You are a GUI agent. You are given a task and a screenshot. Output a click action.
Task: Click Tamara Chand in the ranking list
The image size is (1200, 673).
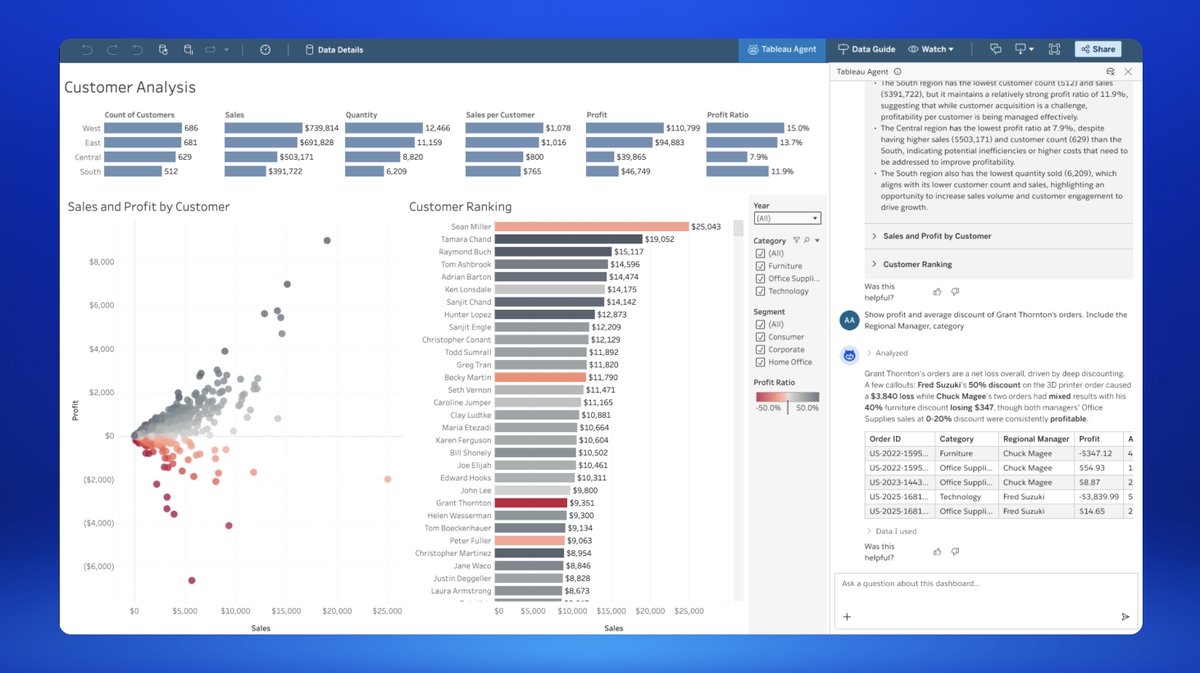coord(468,239)
